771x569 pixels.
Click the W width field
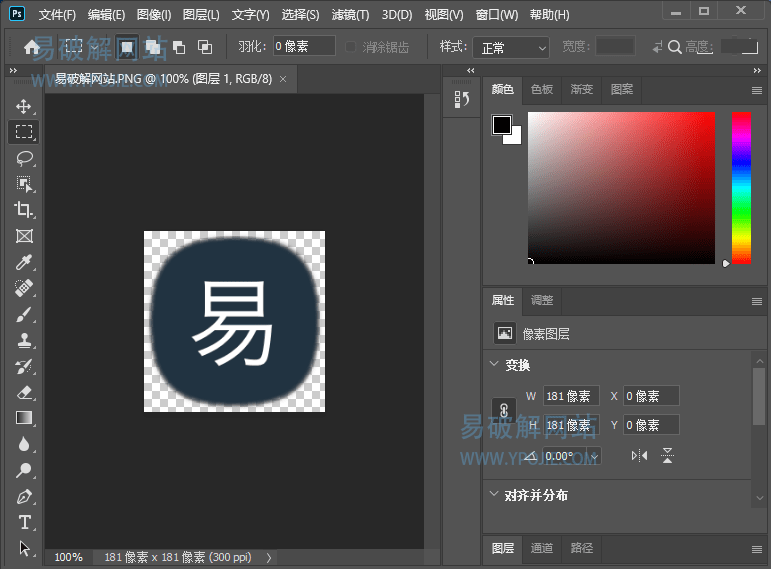pyautogui.click(x=571, y=396)
